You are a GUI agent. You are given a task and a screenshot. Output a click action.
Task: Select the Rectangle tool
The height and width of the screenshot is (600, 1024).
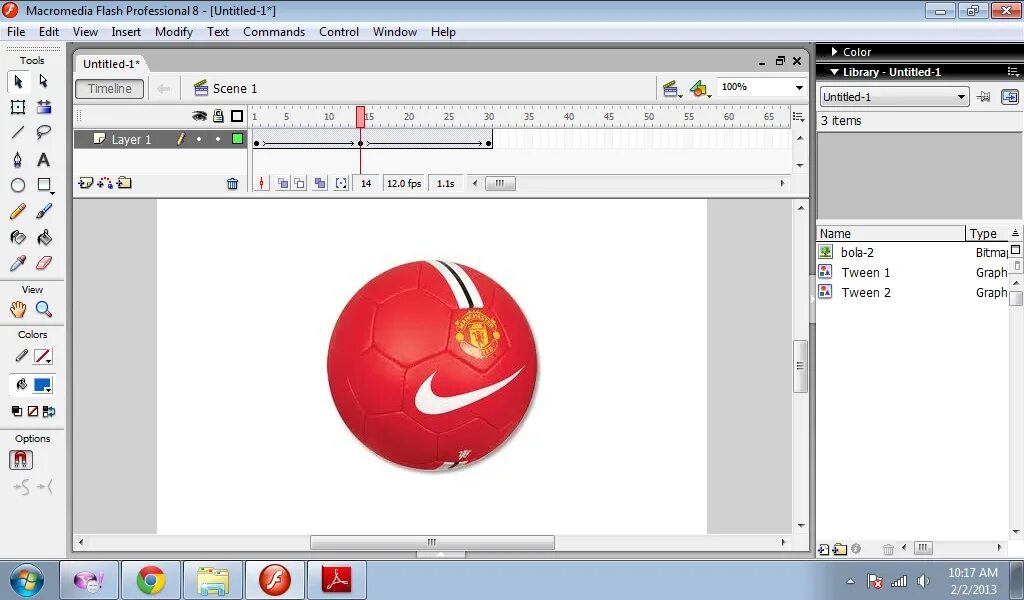tap(43, 185)
